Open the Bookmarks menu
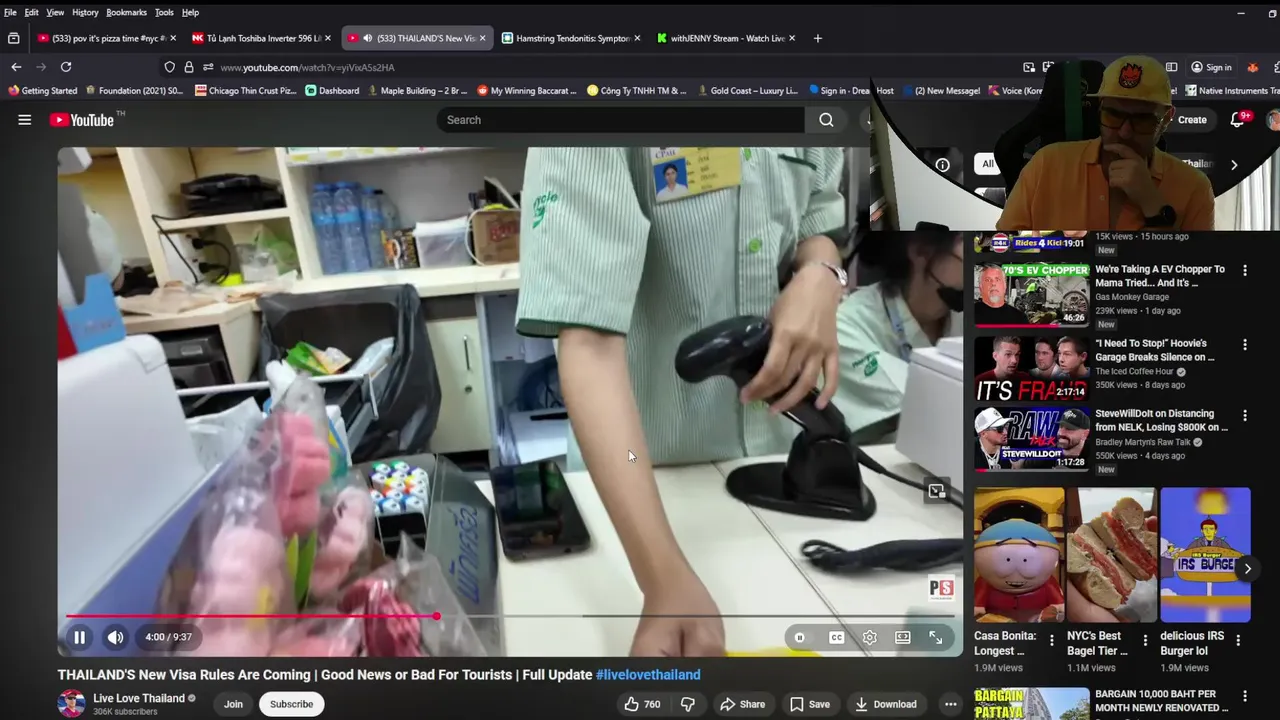1280x720 pixels. click(126, 12)
